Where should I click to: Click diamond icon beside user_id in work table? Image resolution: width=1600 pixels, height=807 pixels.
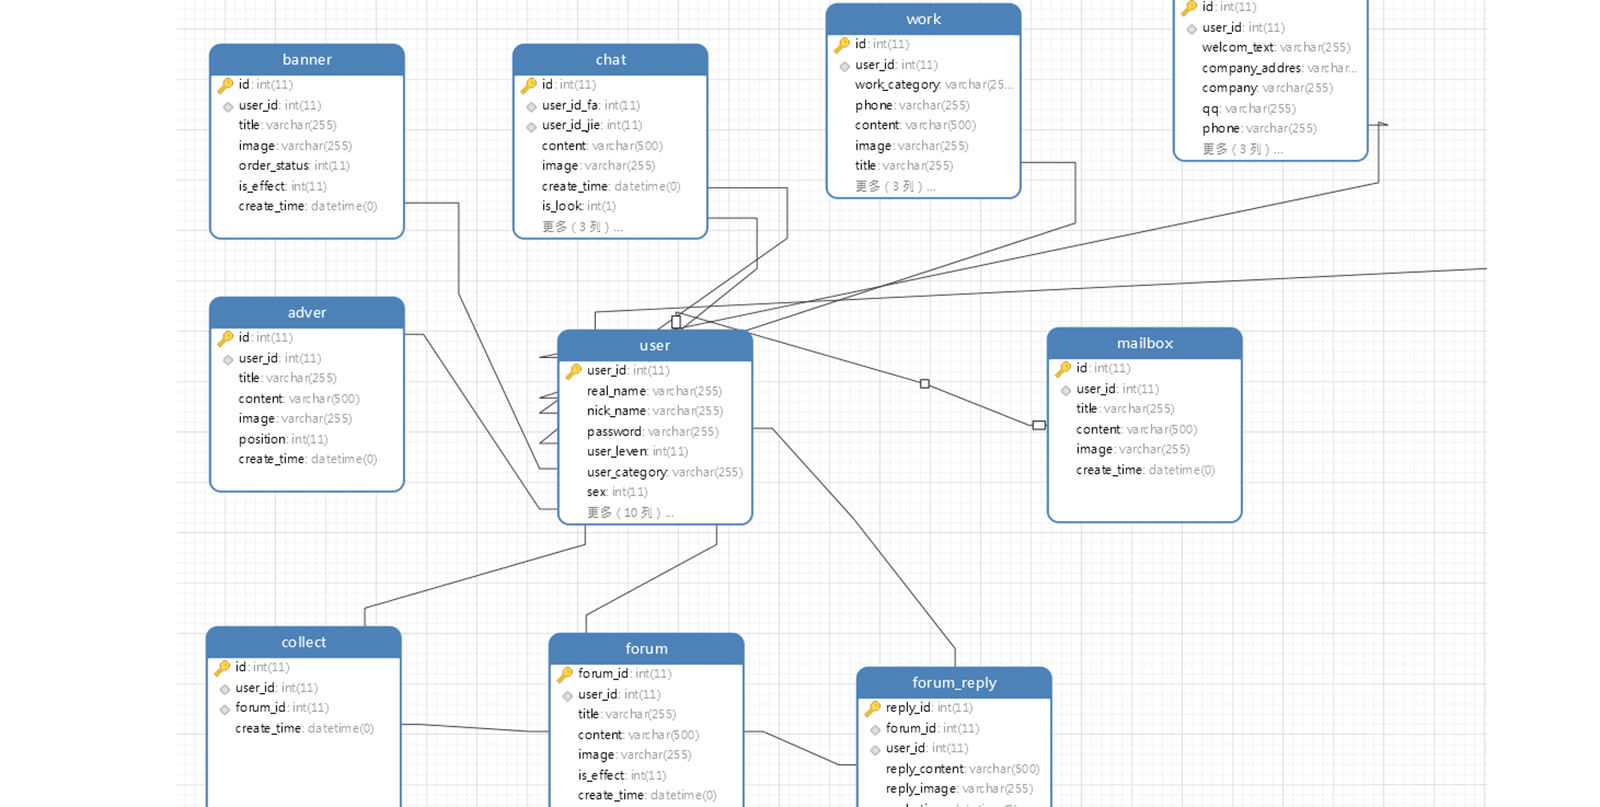pos(844,66)
